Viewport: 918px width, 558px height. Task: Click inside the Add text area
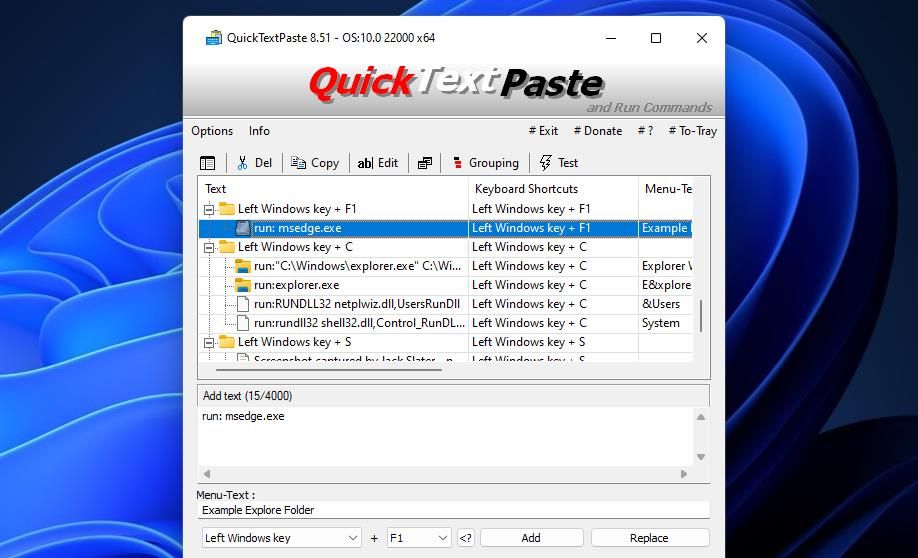(x=446, y=437)
